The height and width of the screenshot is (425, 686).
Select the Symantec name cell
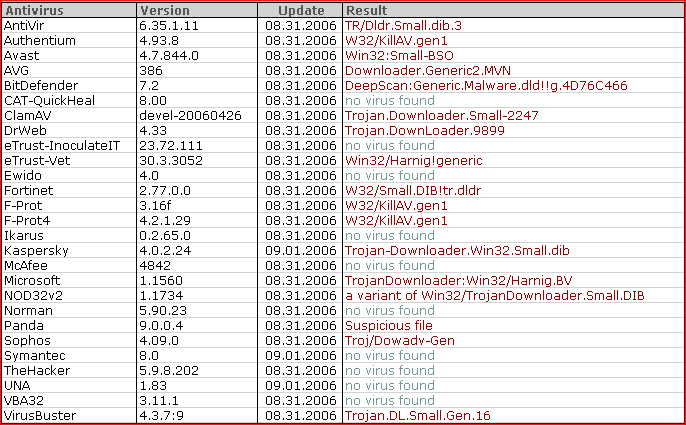35,355
